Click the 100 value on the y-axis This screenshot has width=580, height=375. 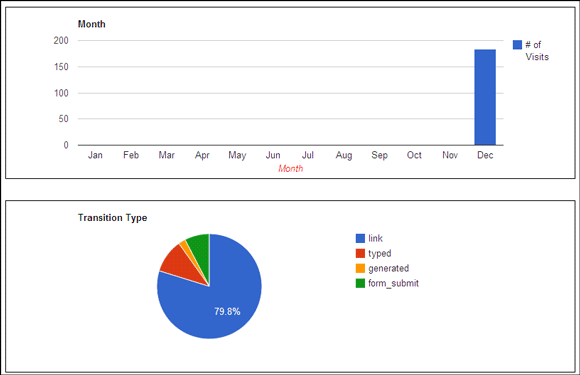click(61, 93)
